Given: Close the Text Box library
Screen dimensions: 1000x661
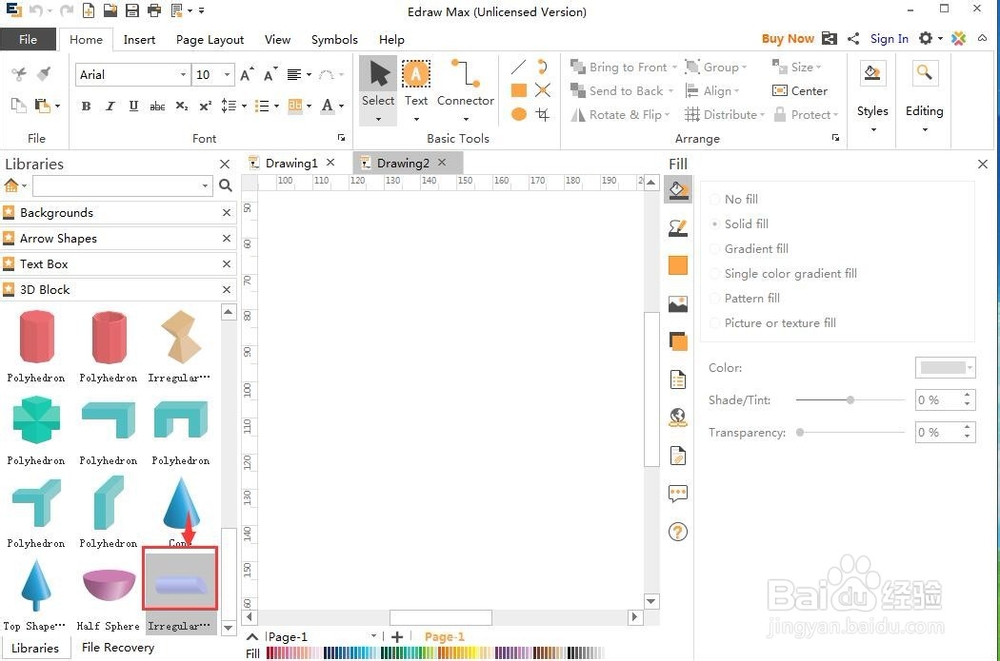Looking at the screenshot, I should pyautogui.click(x=226, y=264).
